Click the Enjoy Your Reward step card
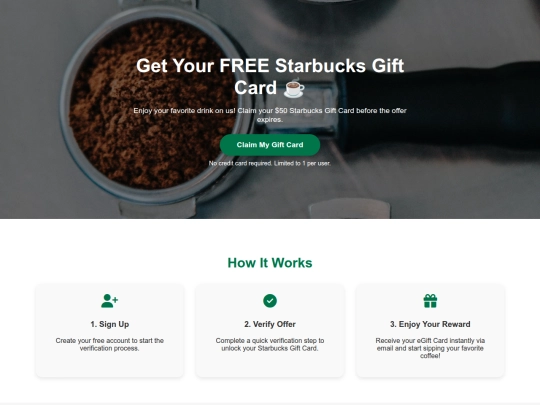Image resolution: width=540 pixels, height=405 pixels. (x=430, y=331)
